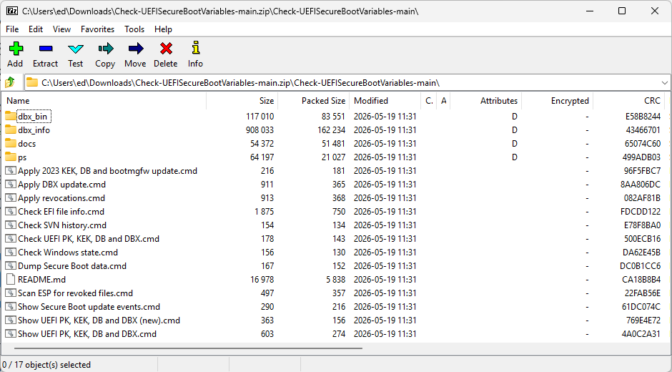Click icon of Show Secure Boot update events.cmd
Image resolution: width=672 pixels, height=372 pixels.
click(10, 307)
